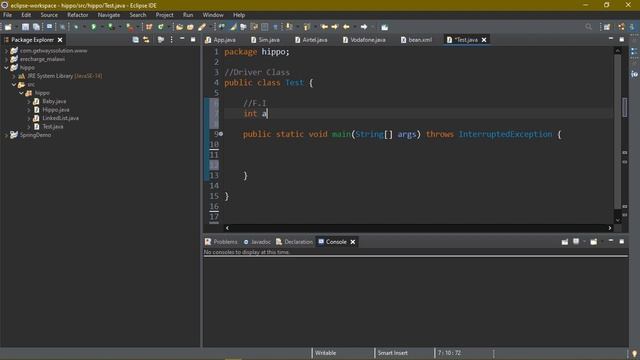Screen dimensions: 640x360
Task: Open the File menu
Action: click(7, 15)
